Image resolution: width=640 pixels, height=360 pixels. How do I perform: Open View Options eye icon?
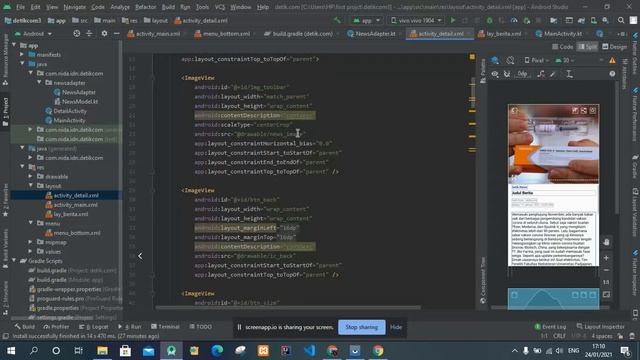point(495,74)
